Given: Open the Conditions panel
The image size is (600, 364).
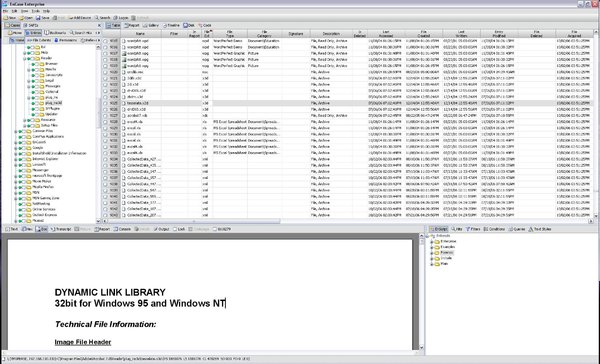Looking at the screenshot, I should click(x=494, y=229).
